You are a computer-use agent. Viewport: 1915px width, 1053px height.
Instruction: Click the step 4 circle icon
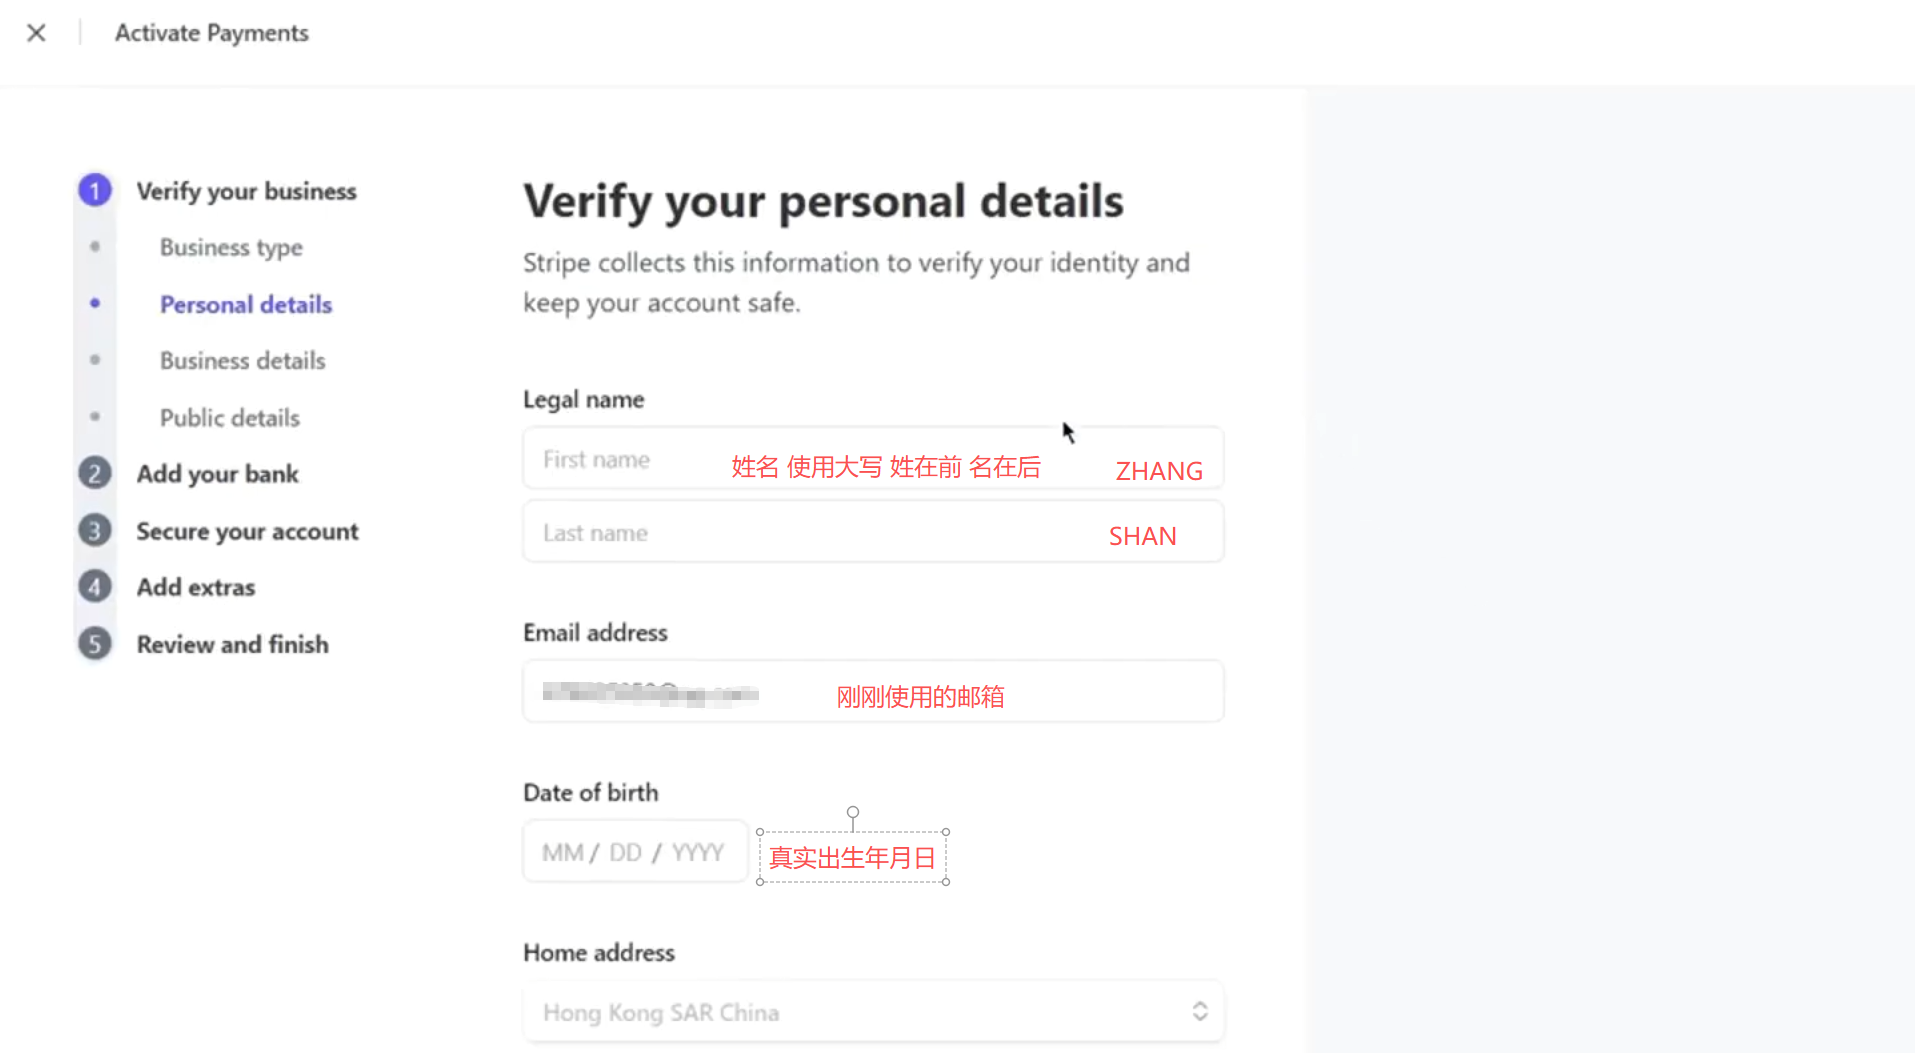[95, 587]
